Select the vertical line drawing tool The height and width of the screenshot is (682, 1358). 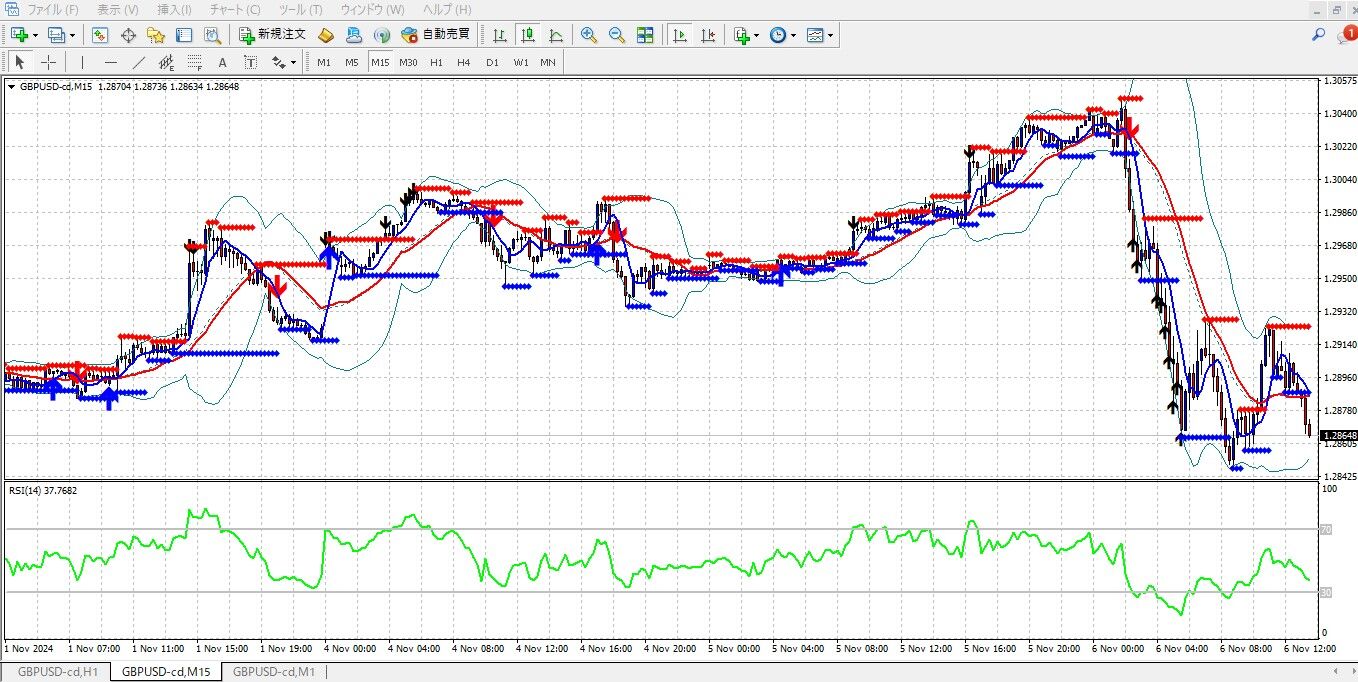point(83,62)
